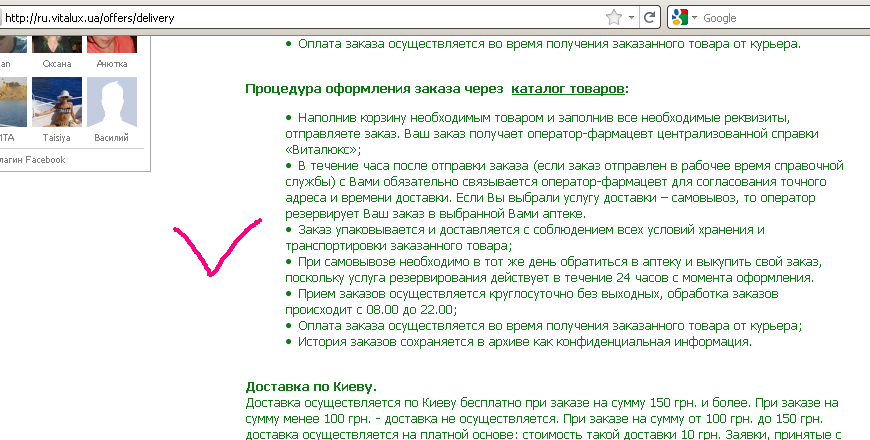Image resolution: width=870 pixels, height=440 pixels.
Task: Open Василий's default avatar profile picture
Action: click(x=112, y=102)
